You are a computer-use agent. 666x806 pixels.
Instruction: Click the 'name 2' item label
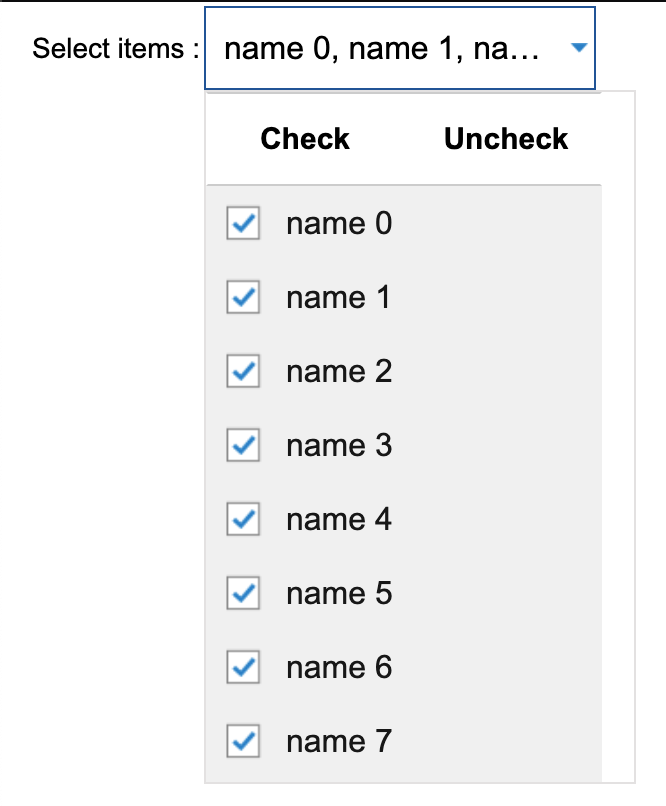339,371
